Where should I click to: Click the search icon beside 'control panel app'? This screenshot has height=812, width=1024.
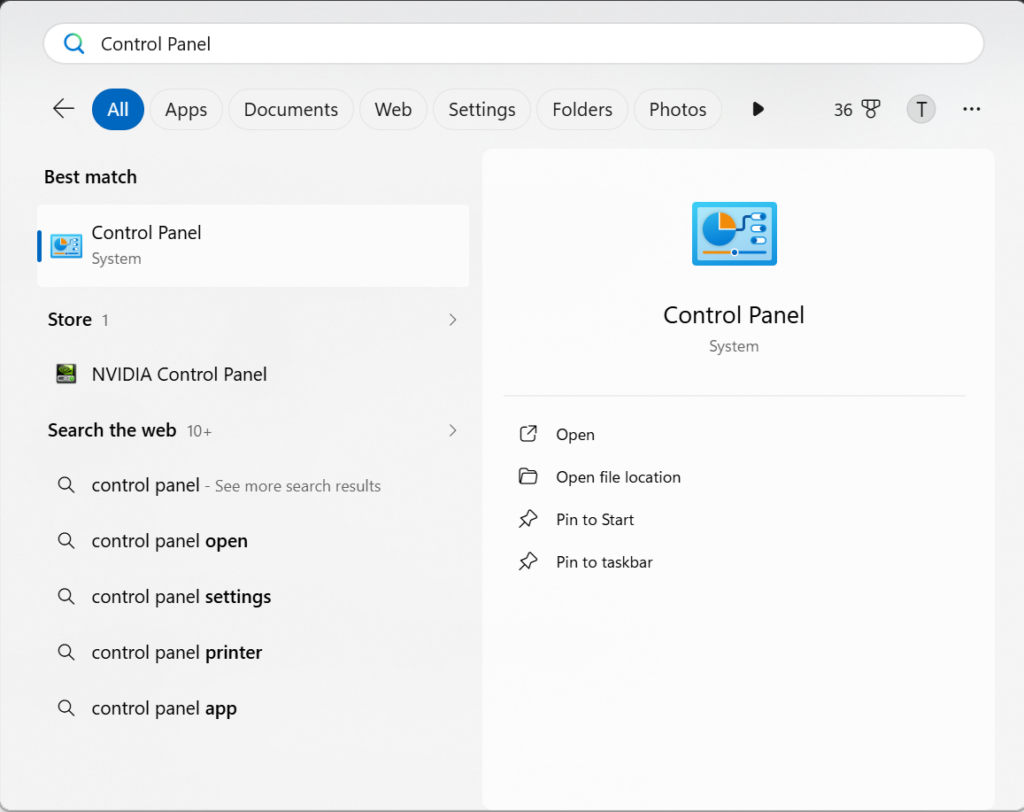(66, 707)
